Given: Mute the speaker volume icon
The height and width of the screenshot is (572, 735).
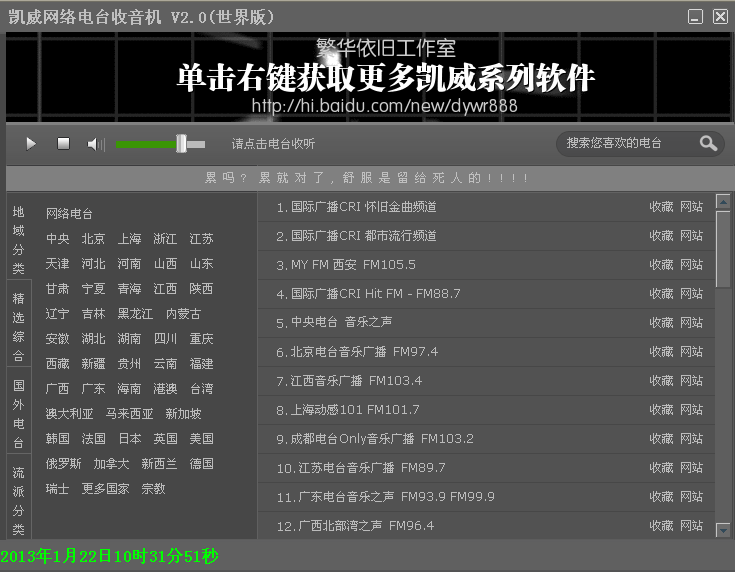Looking at the screenshot, I should [95, 144].
